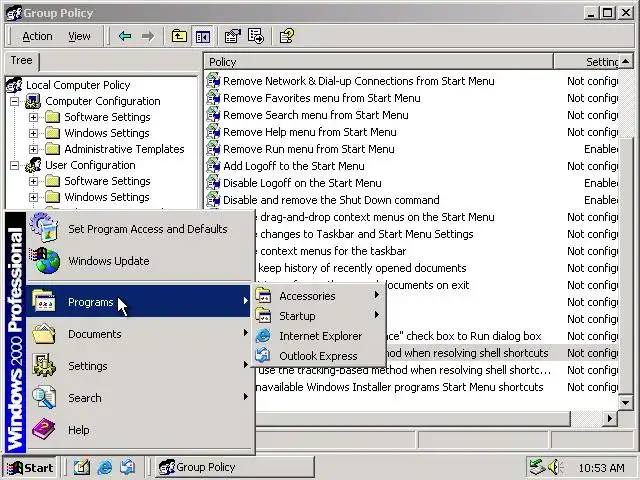Viewport: 640px width, 480px height.
Task: Click the Export List toolbar icon
Action: [256, 36]
